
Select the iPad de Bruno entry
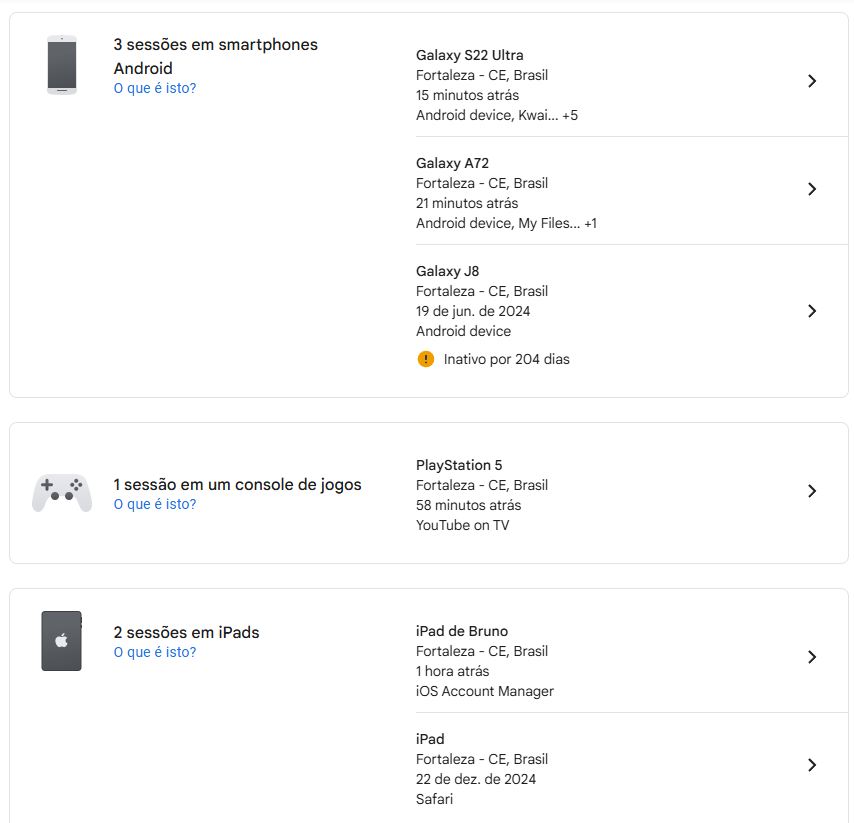pyautogui.click(x=632, y=659)
